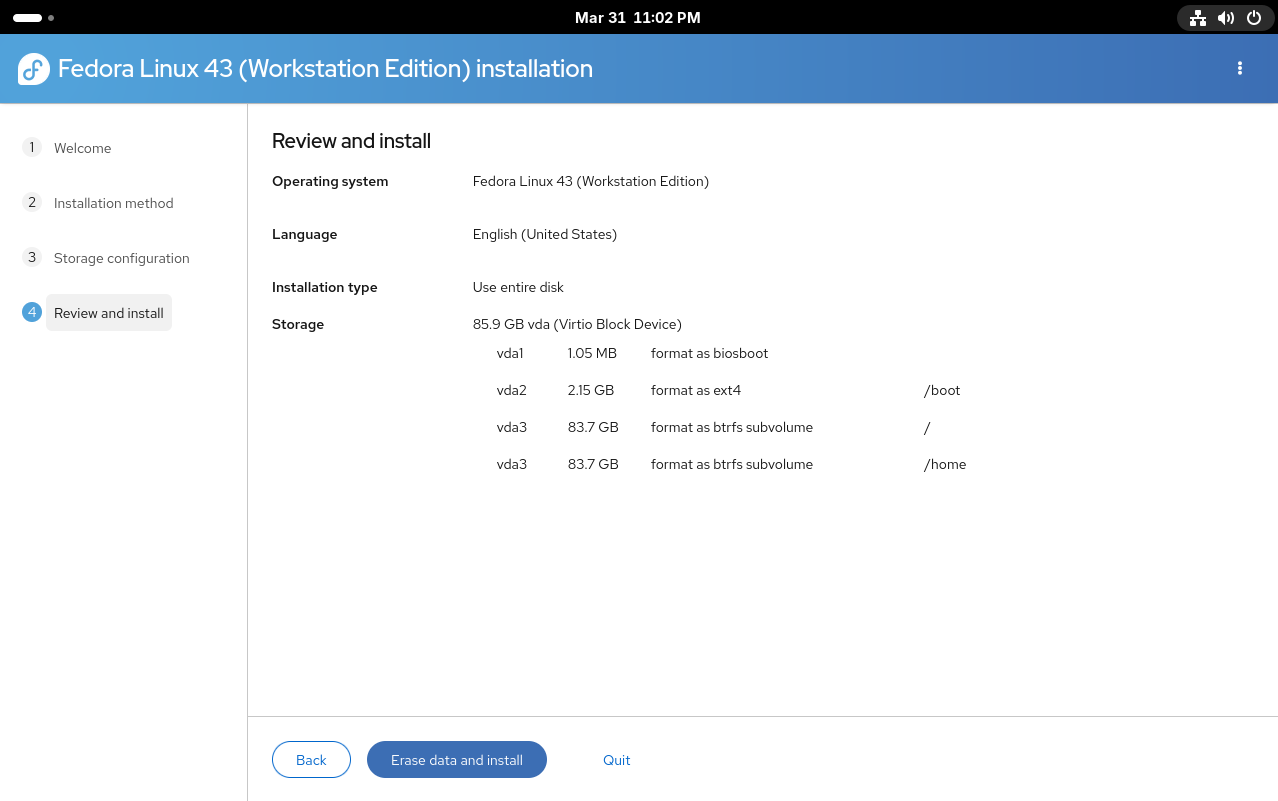This screenshot has height=801, width=1278.
Task: Click the vda3 /home subvolume row
Action: point(729,464)
